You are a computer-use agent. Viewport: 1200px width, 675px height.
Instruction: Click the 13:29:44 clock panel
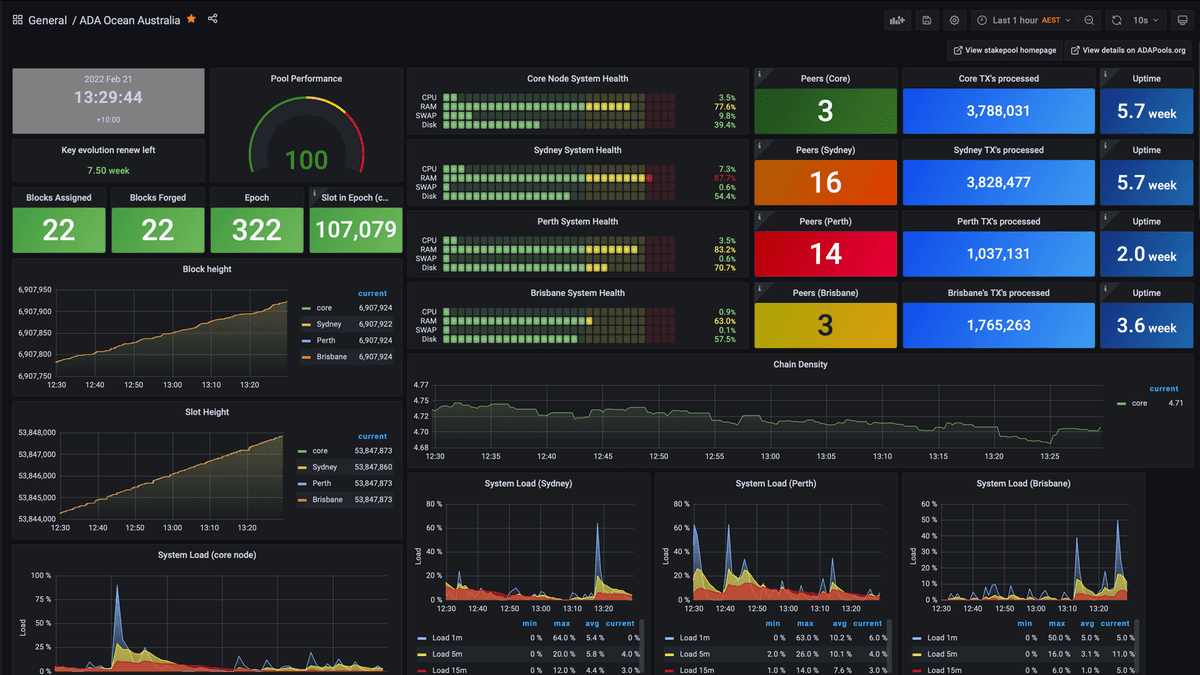[108, 101]
